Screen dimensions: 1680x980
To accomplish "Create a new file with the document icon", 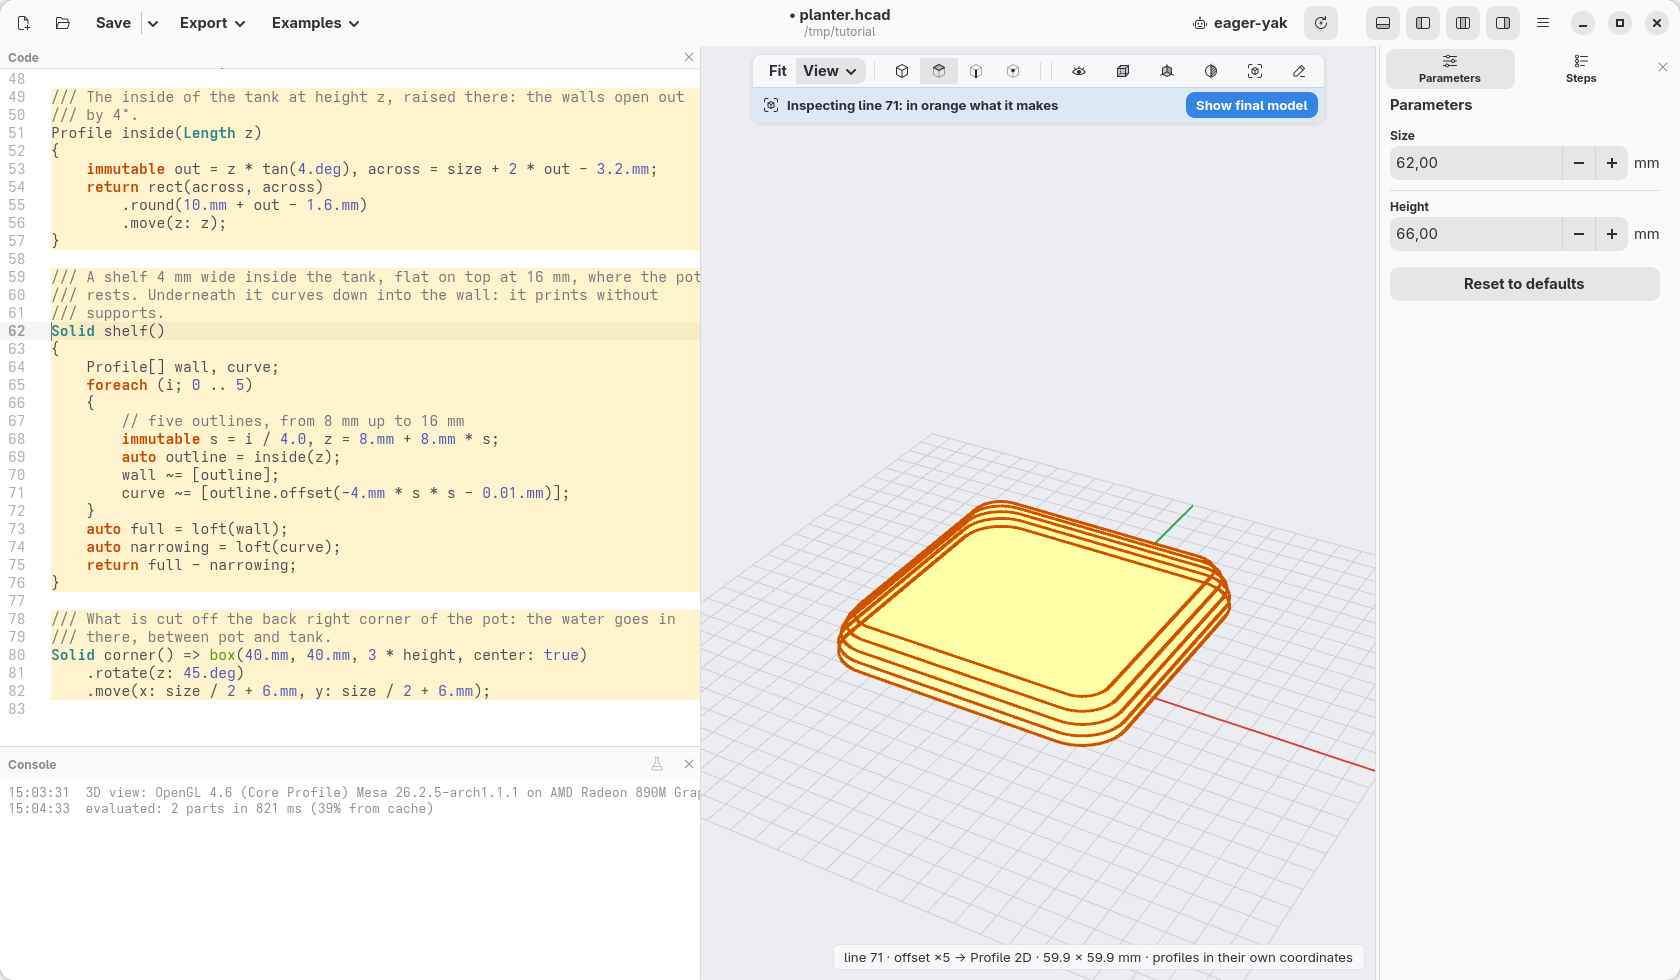I will (24, 23).
